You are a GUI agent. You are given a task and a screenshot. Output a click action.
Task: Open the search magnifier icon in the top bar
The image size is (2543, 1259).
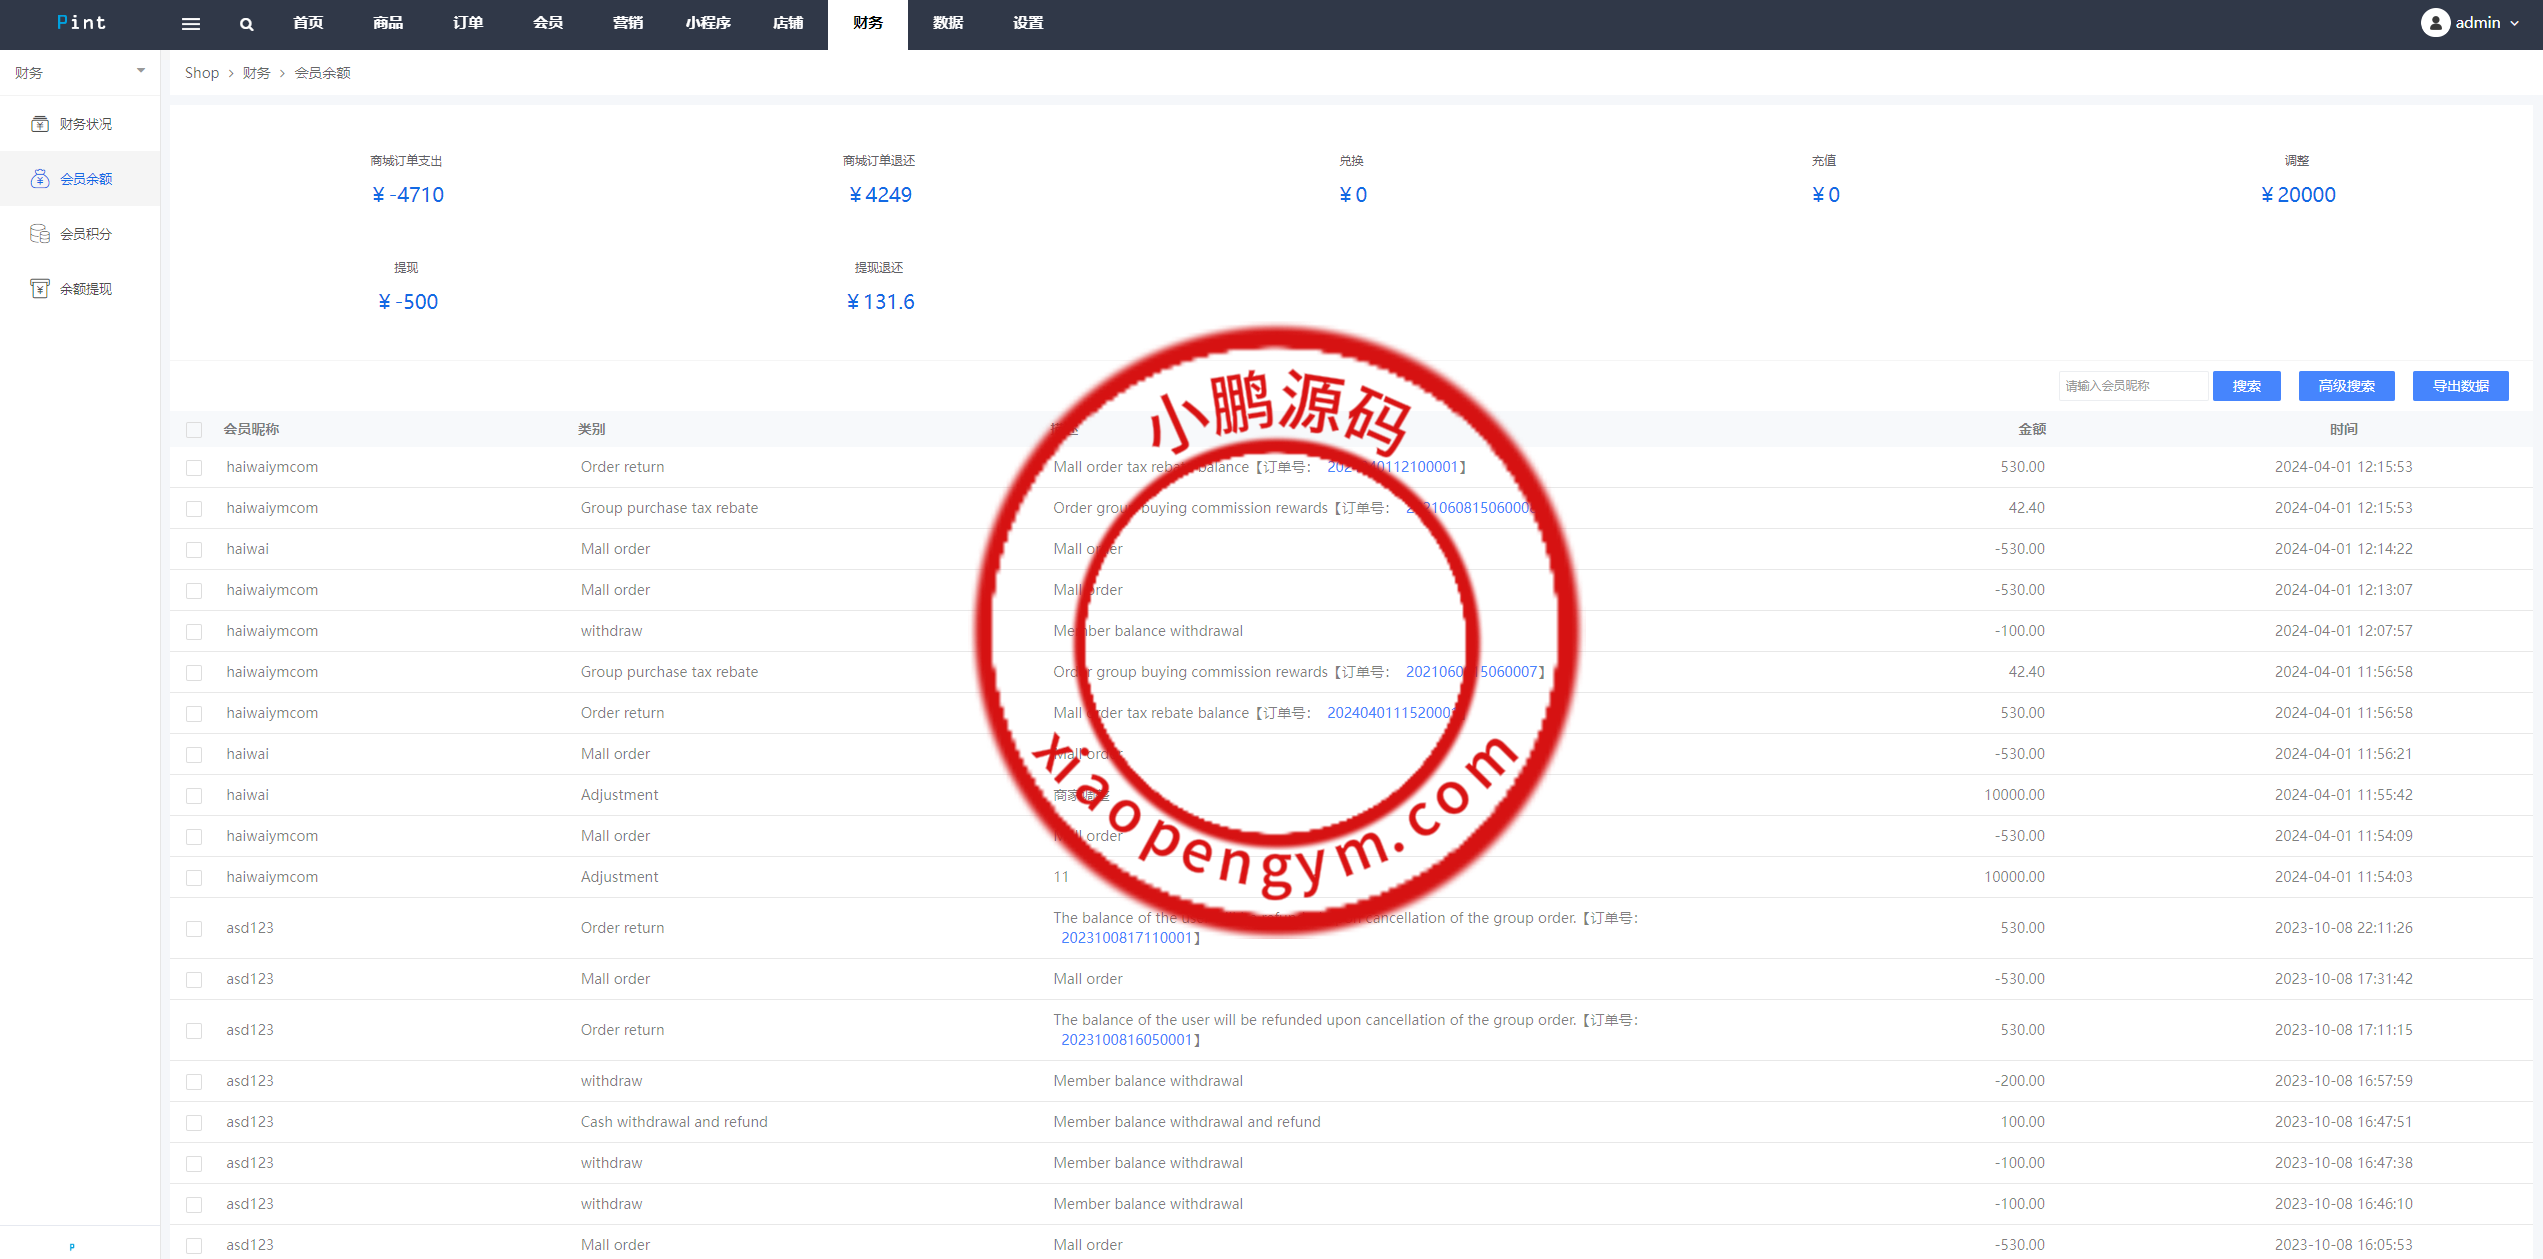pyautogui.click(x=246, y=24)
